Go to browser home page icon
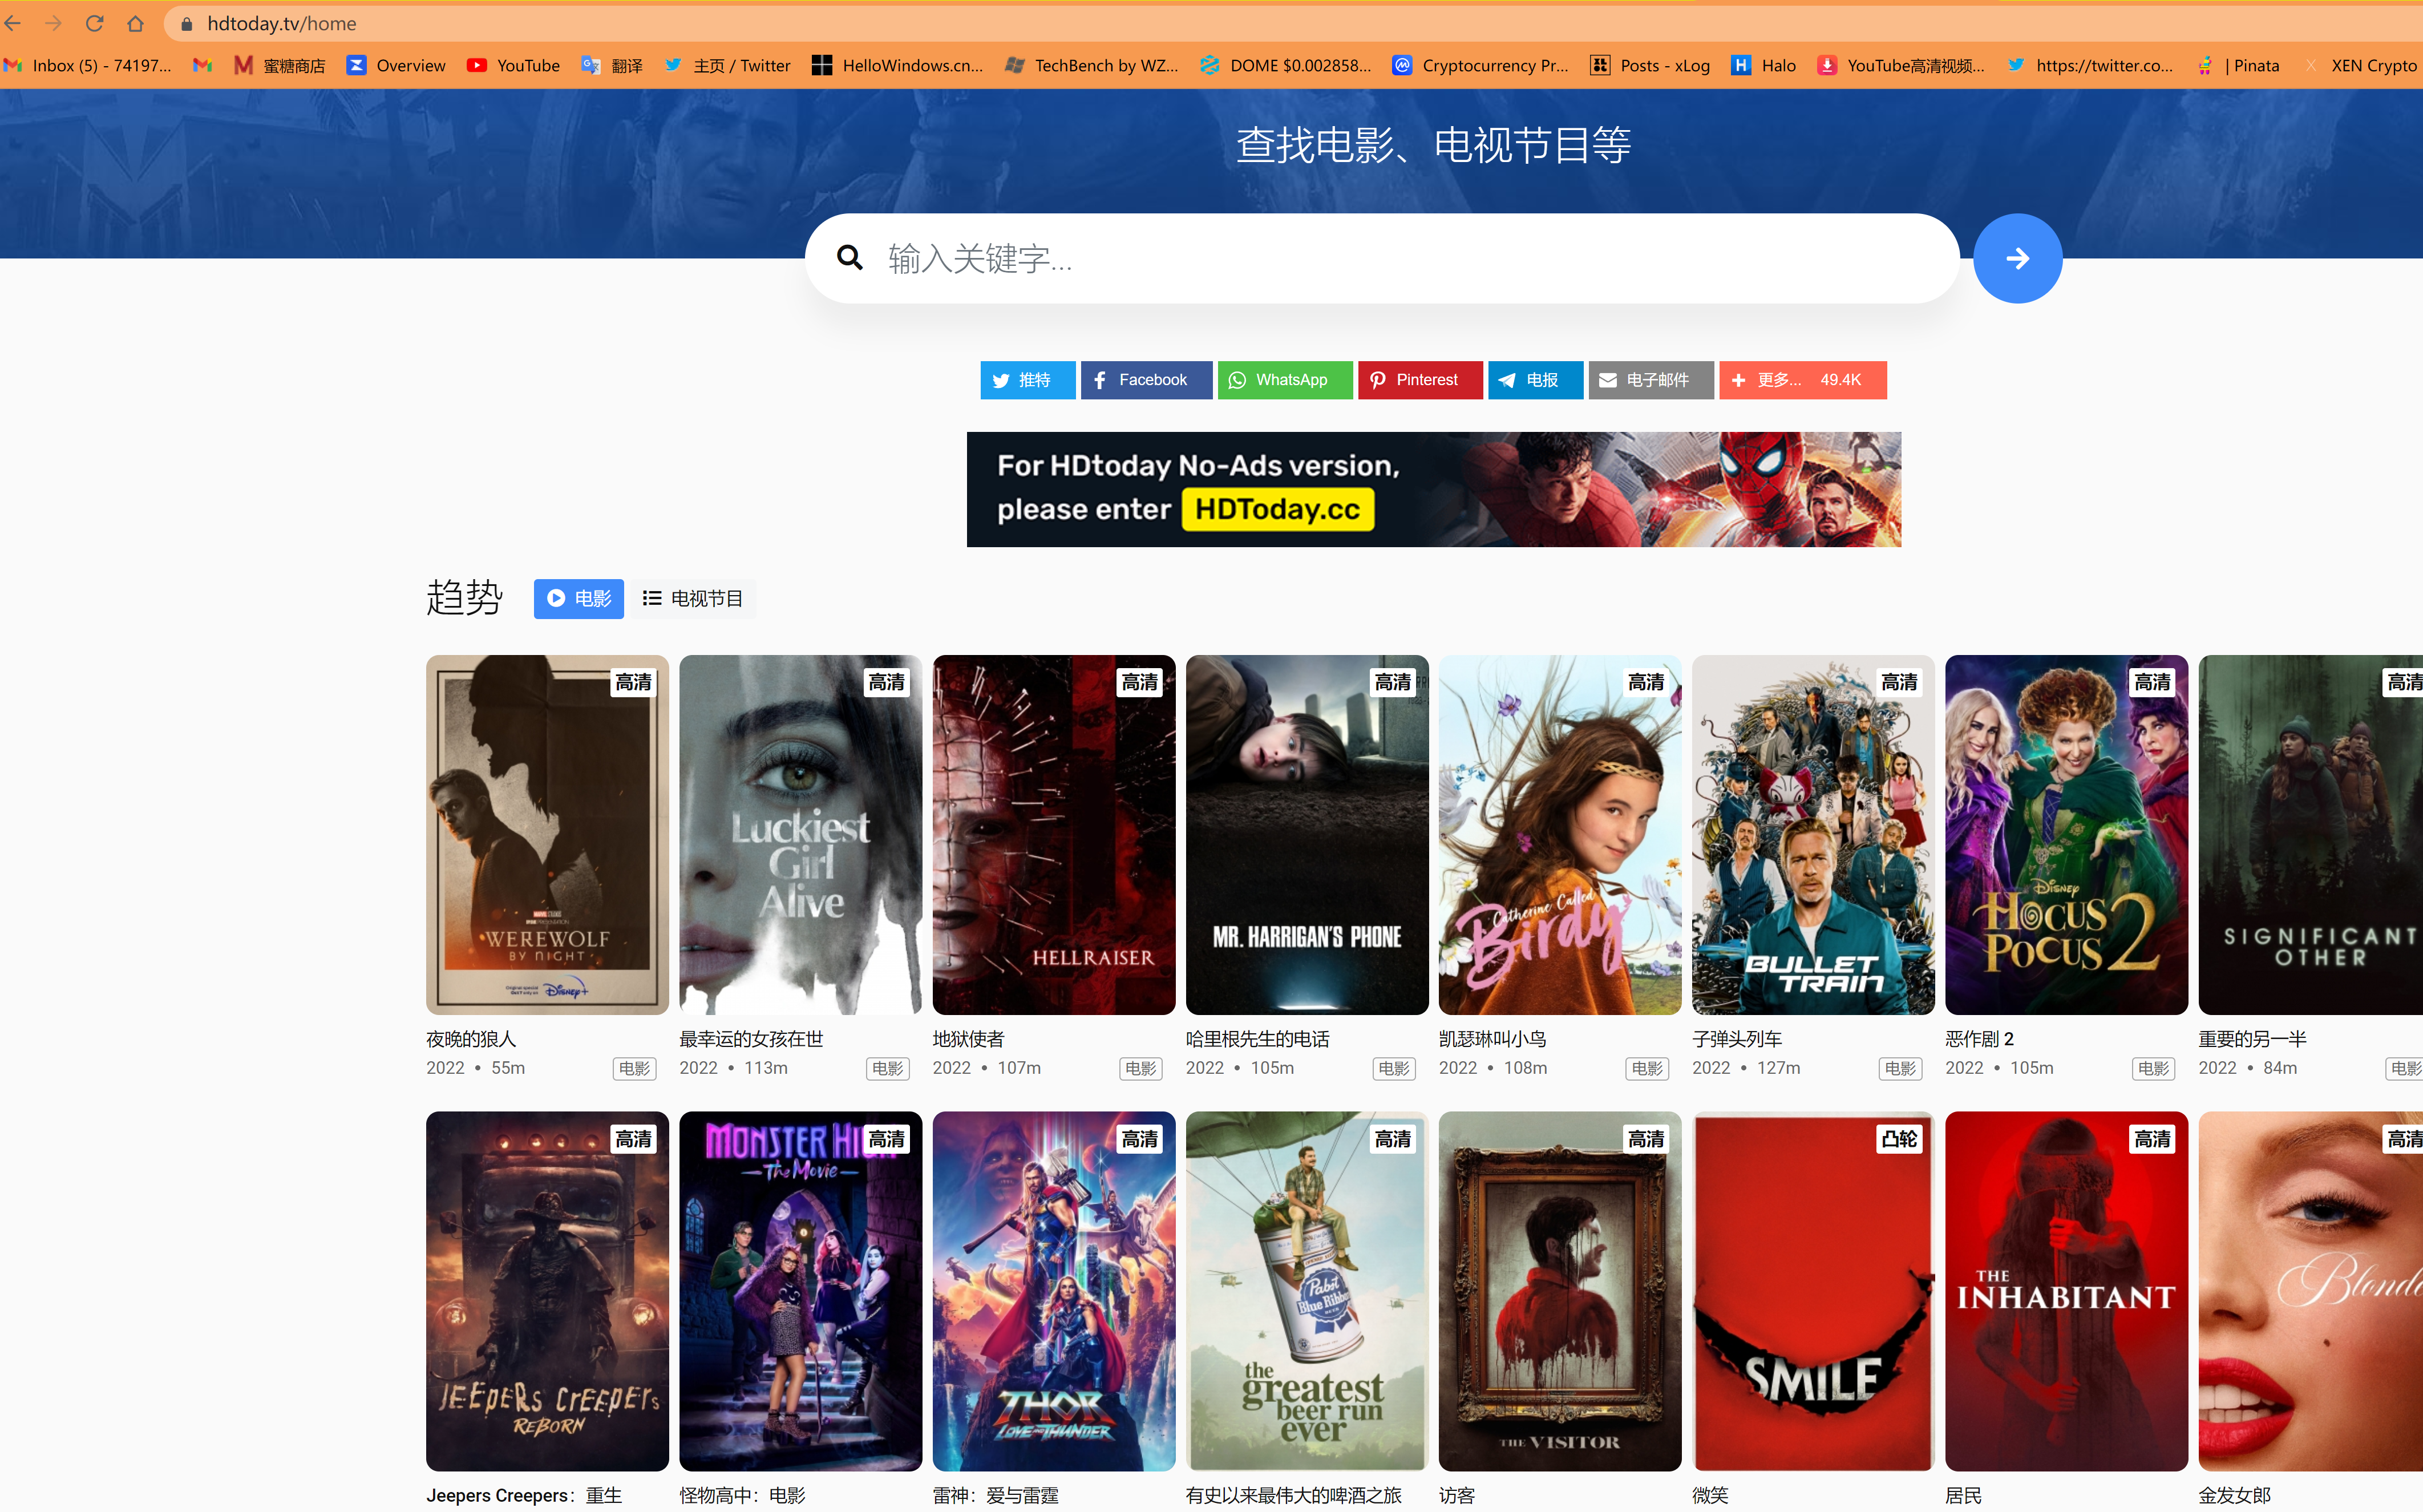 (135, 23)
